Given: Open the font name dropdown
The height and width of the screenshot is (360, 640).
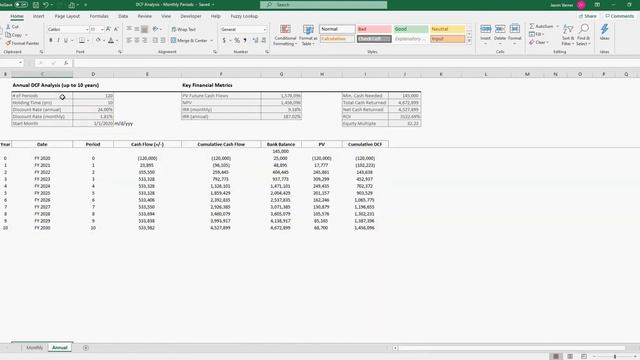Looking at the screenshot, I should (87, 29).
